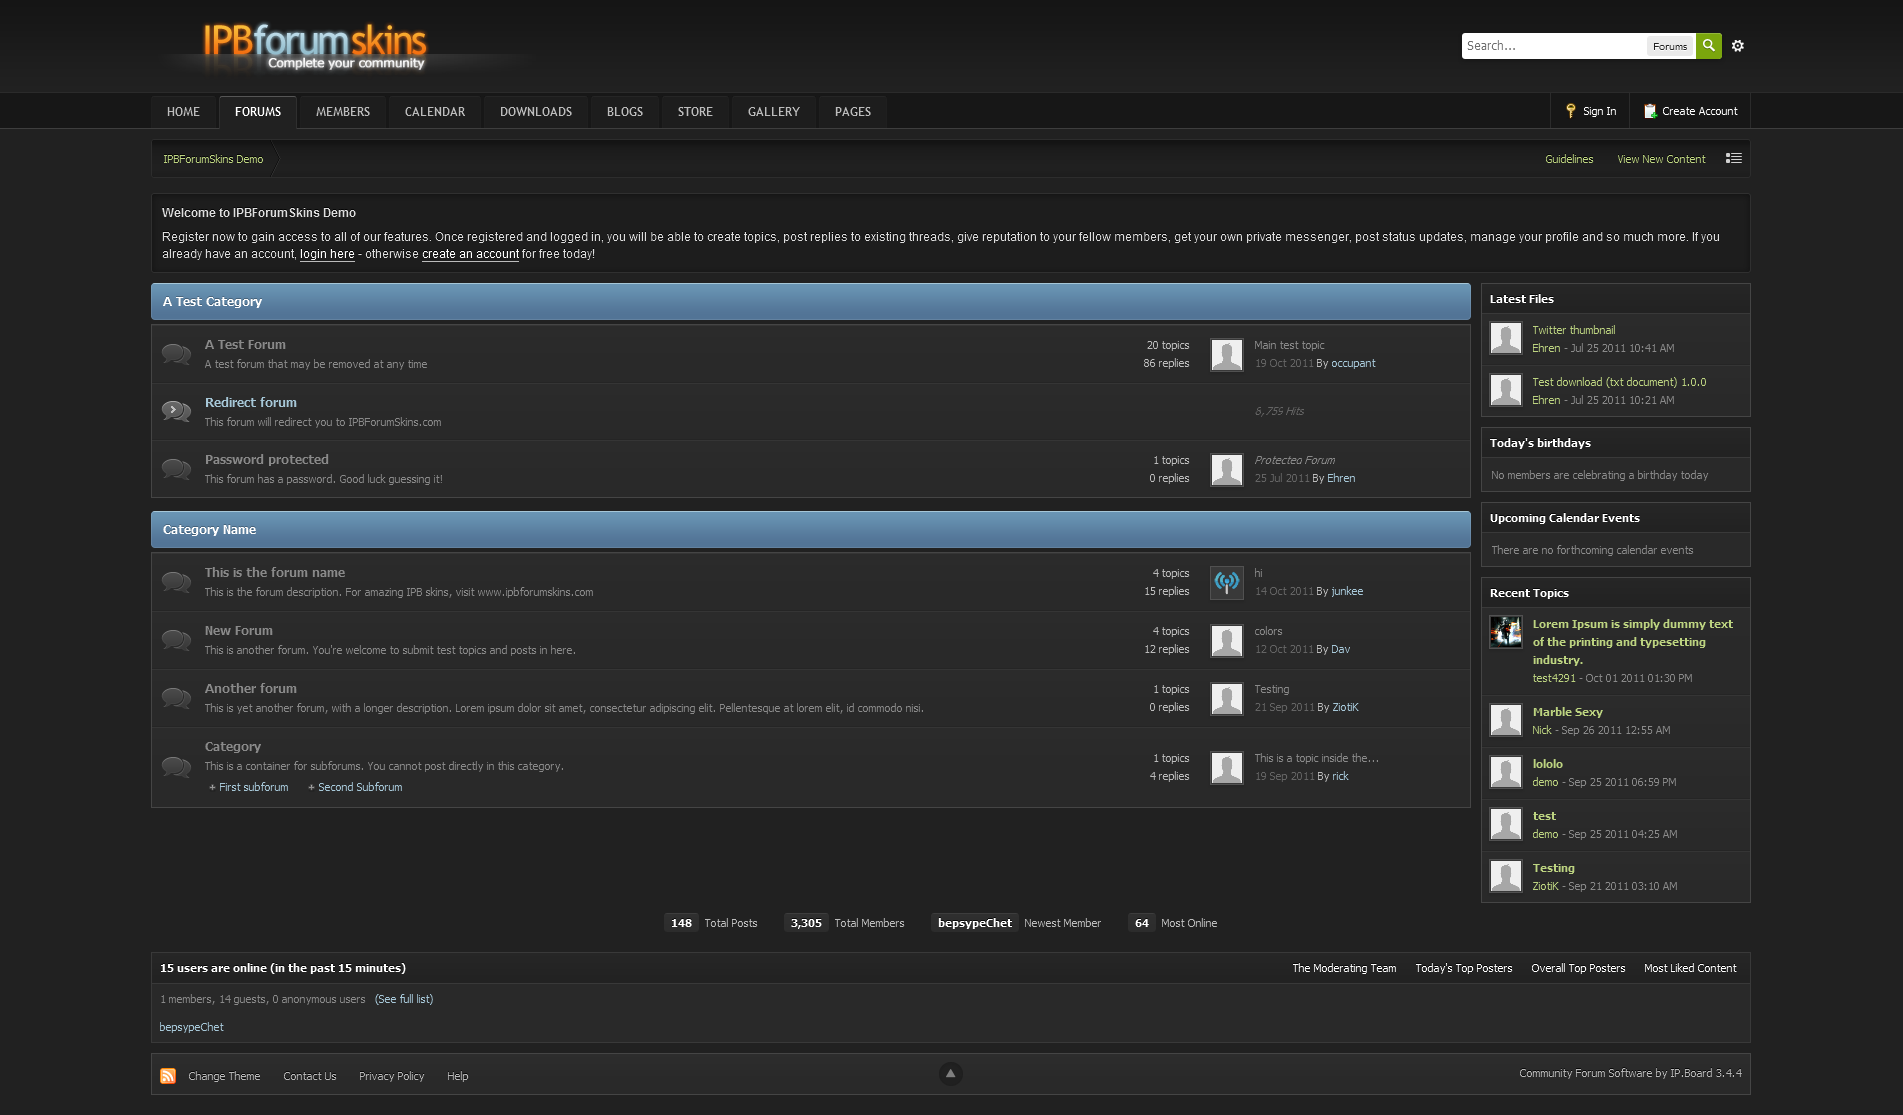Screen dimensions: 1903x1115
Task: Collapse the 'Category Name' header
Action: point(810,530)
